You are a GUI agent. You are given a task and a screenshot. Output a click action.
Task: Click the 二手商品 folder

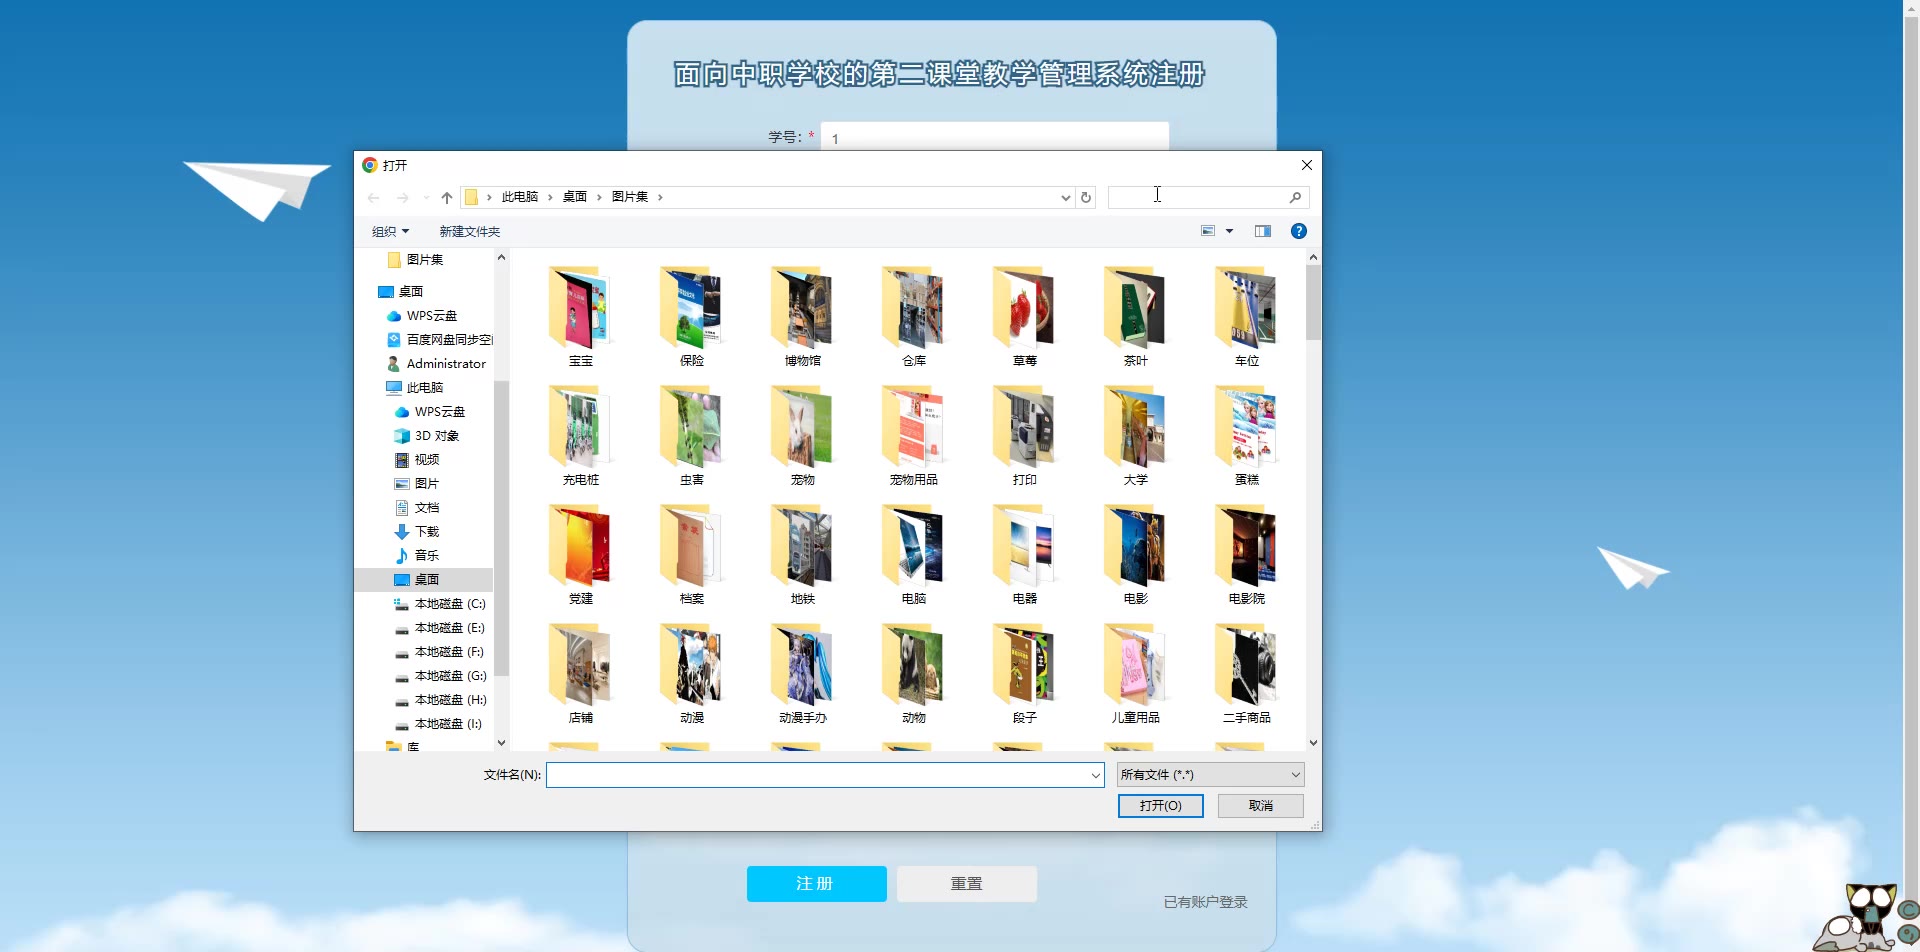[x=1247, y=674]
